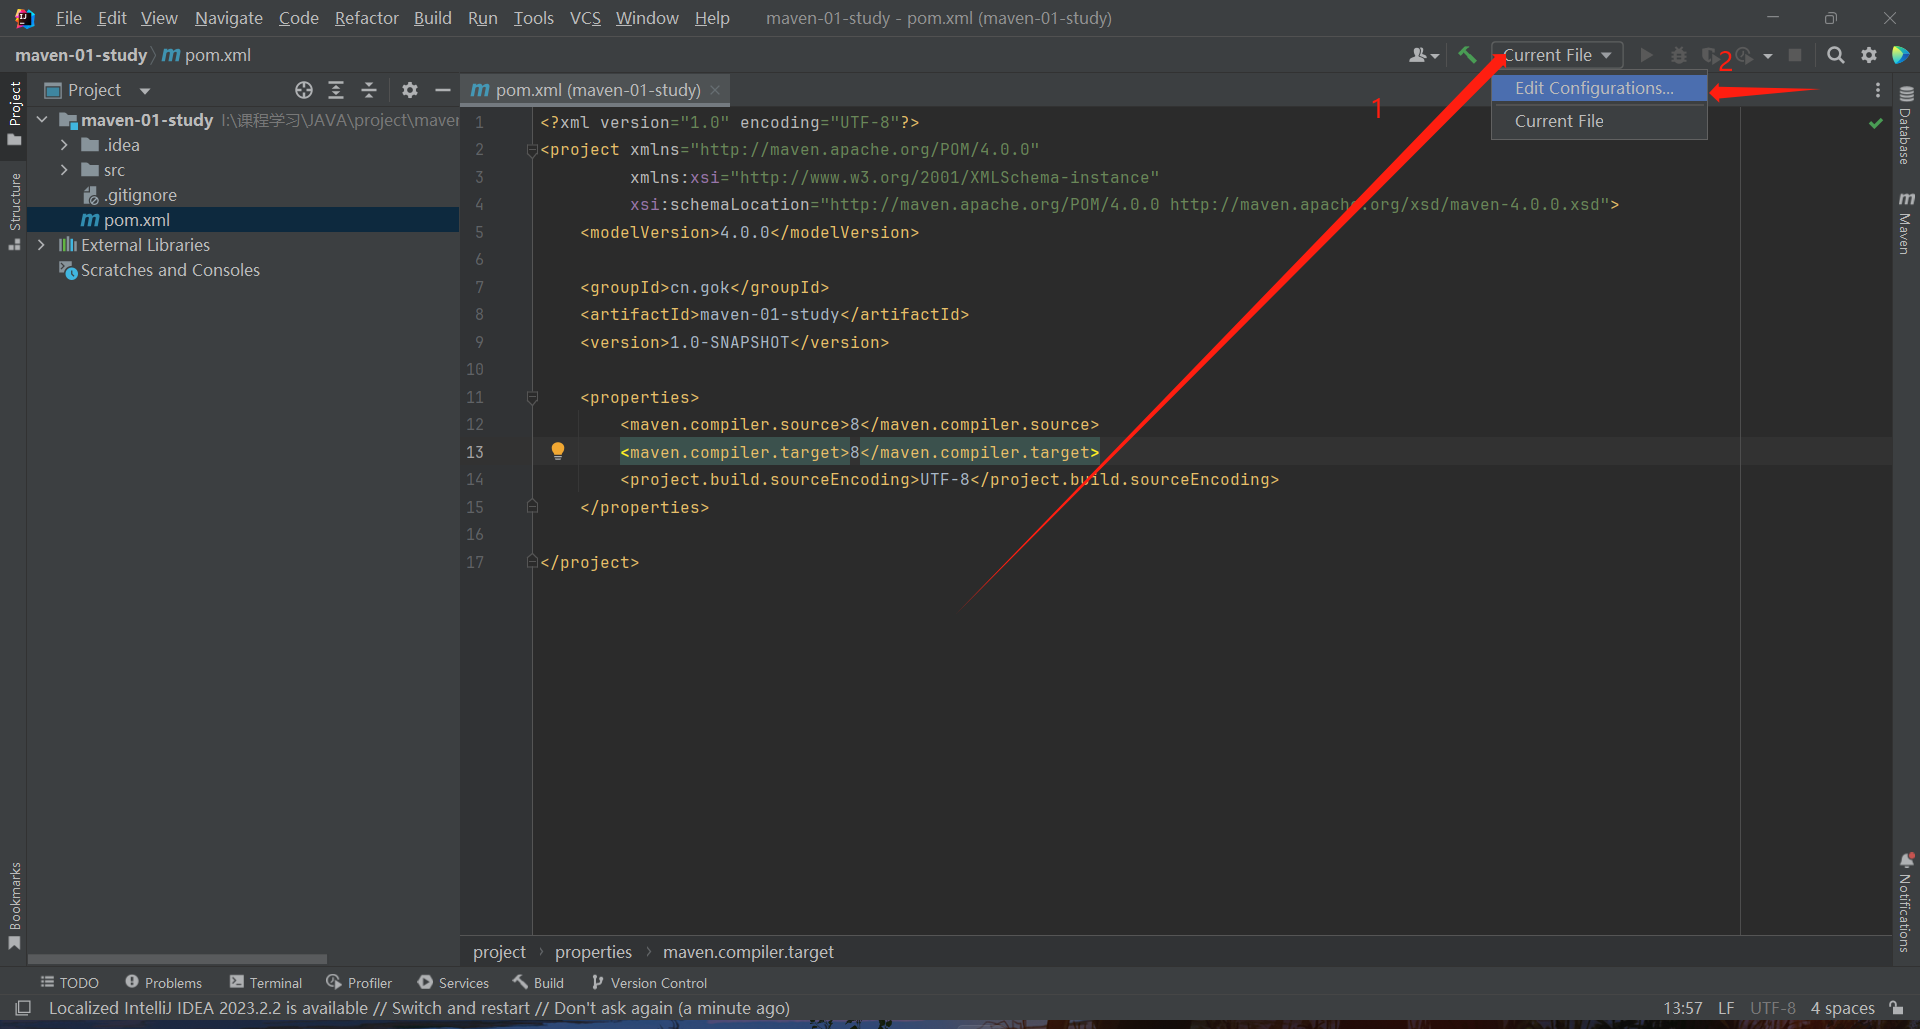The width and height of the screenshot is (1920, 1029).
Task: Open the Structure tool window
Action: coord(14,210)
